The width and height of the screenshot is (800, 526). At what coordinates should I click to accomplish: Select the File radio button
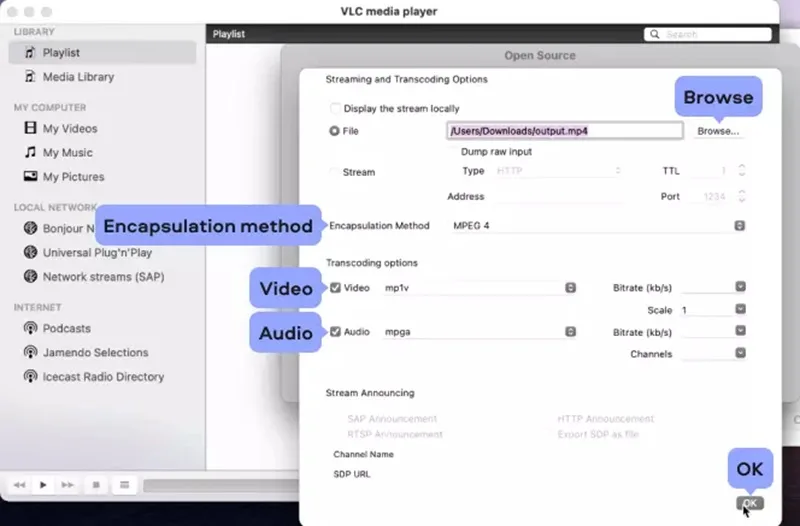click(x=334, y=131)
